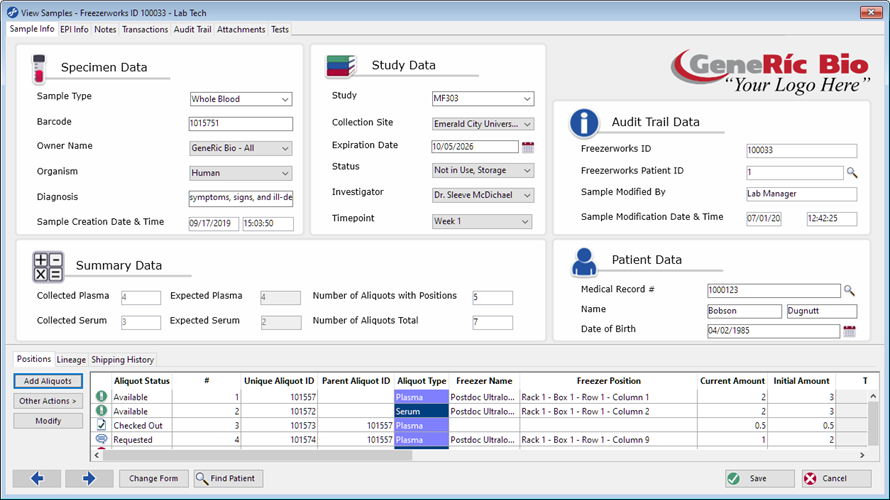
Task: Expand the Sample Type dropdown
Action: (286, 100)
